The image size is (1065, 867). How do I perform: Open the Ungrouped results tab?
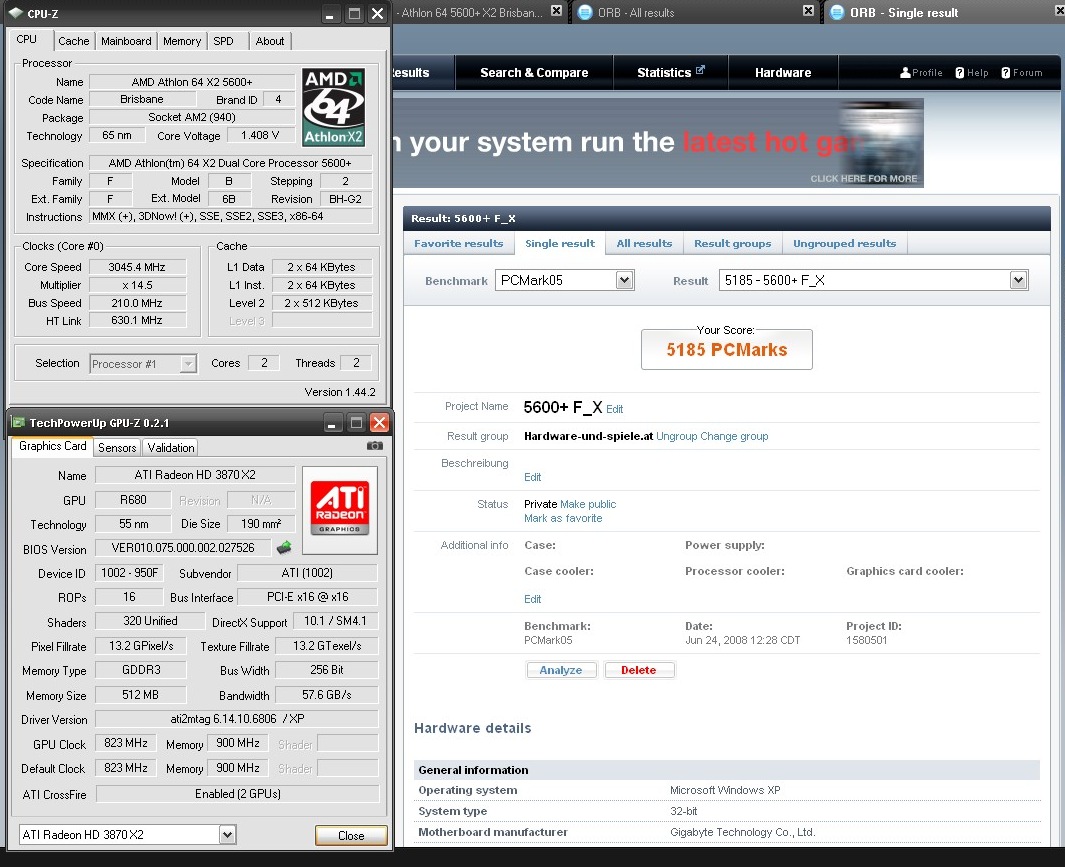coord(844,243)
